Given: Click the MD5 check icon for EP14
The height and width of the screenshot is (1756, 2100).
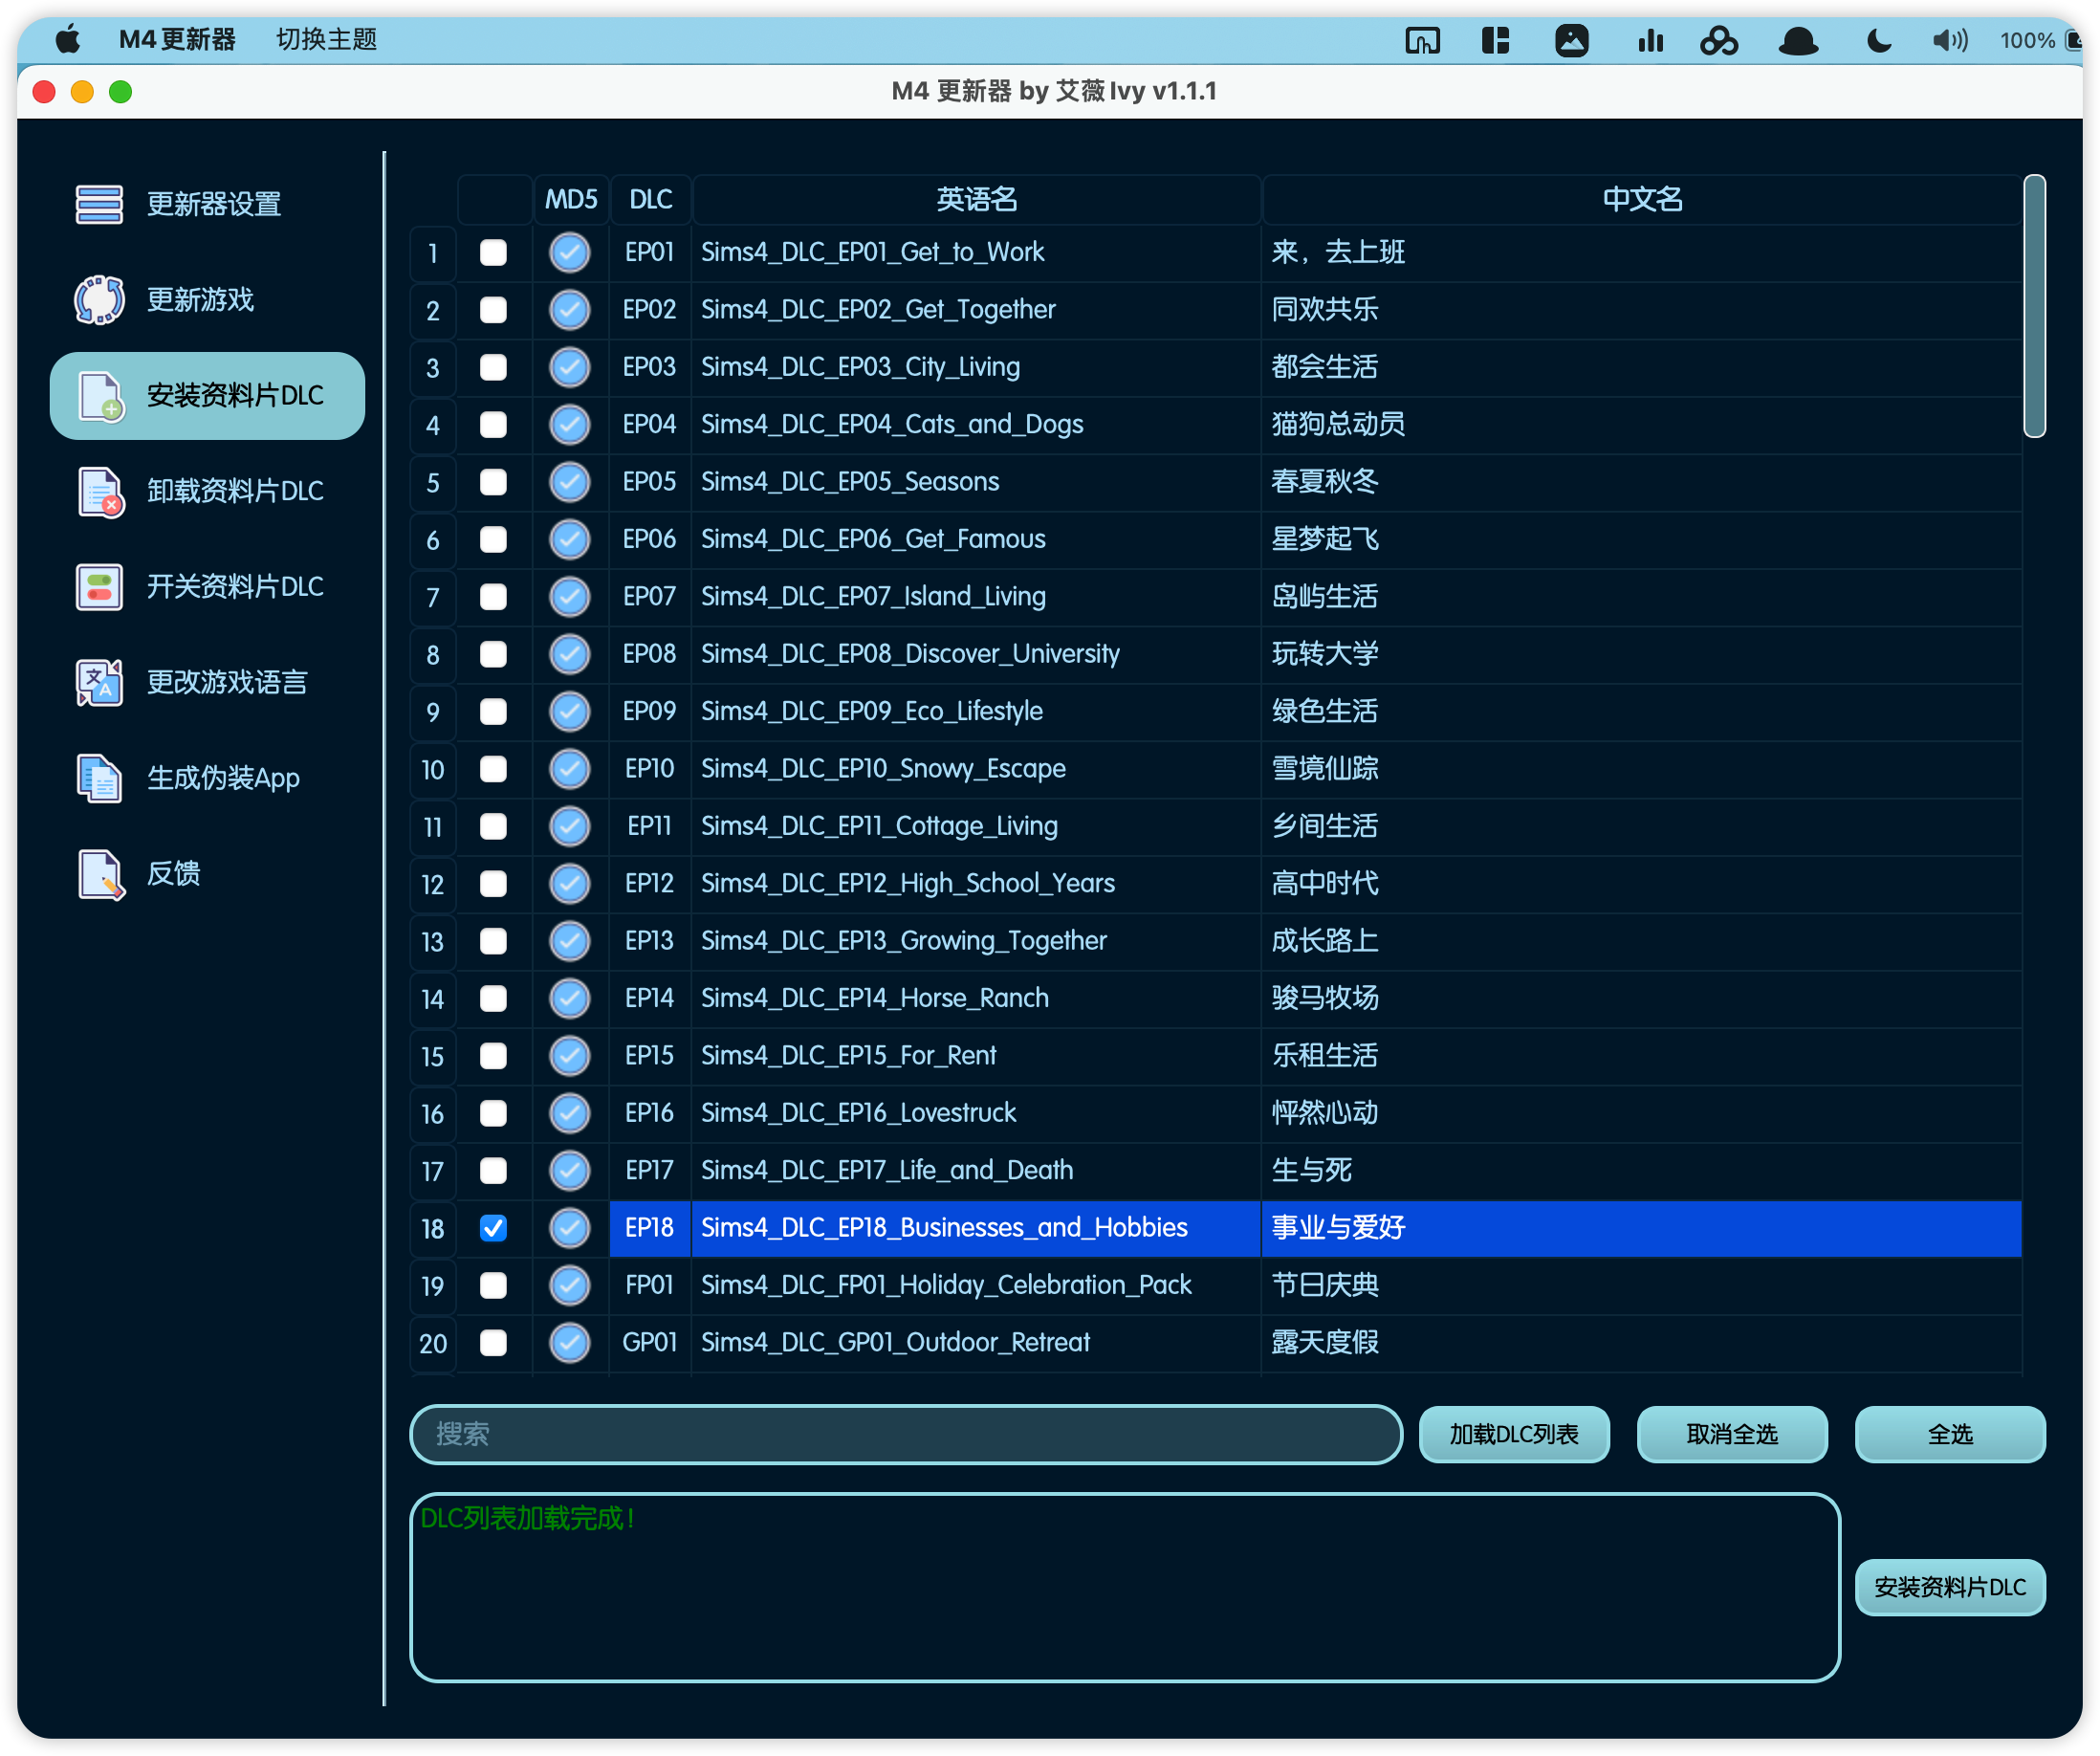Looking at the screenshot, I should pyautogui.click(x=569, y=998).
